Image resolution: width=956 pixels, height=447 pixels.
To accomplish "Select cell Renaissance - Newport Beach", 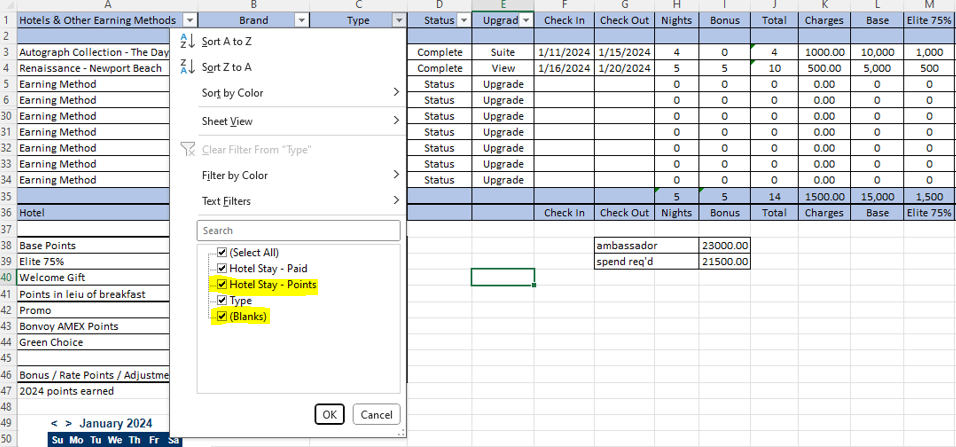I will pyautogui.click(x=94, y=68).
